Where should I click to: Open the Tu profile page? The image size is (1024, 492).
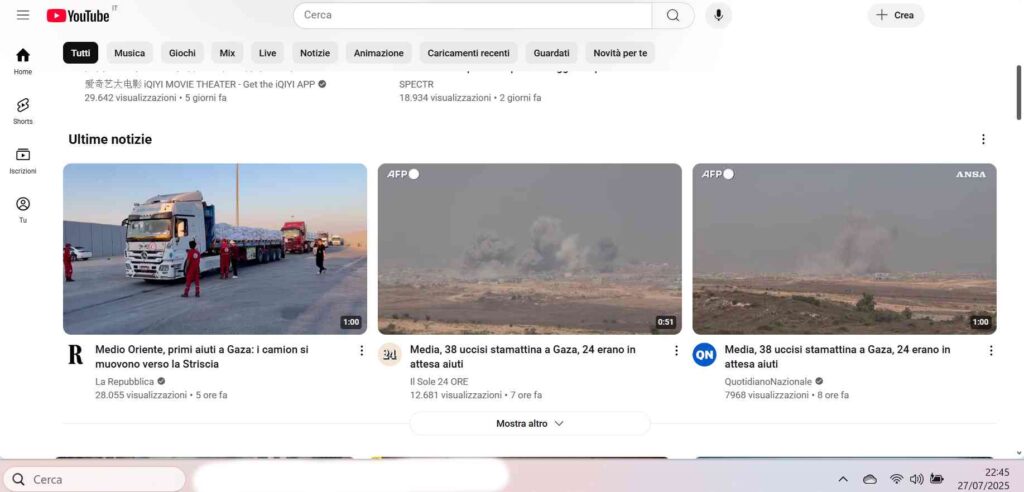point(22,209)
